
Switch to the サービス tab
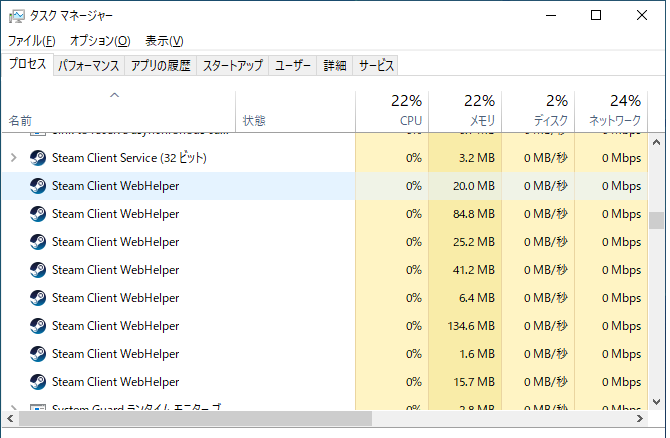coord(376,65)
